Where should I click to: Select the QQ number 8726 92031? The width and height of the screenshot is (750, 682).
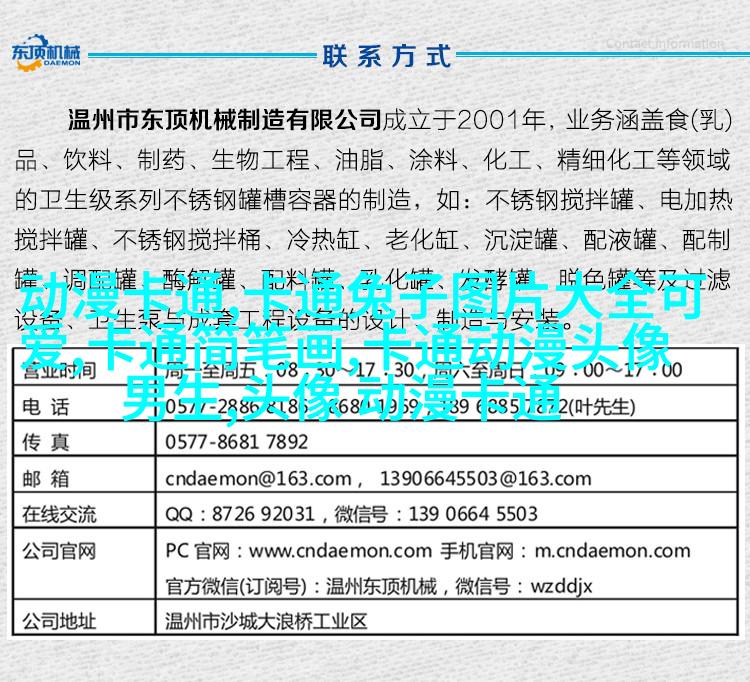coord(263,514)
